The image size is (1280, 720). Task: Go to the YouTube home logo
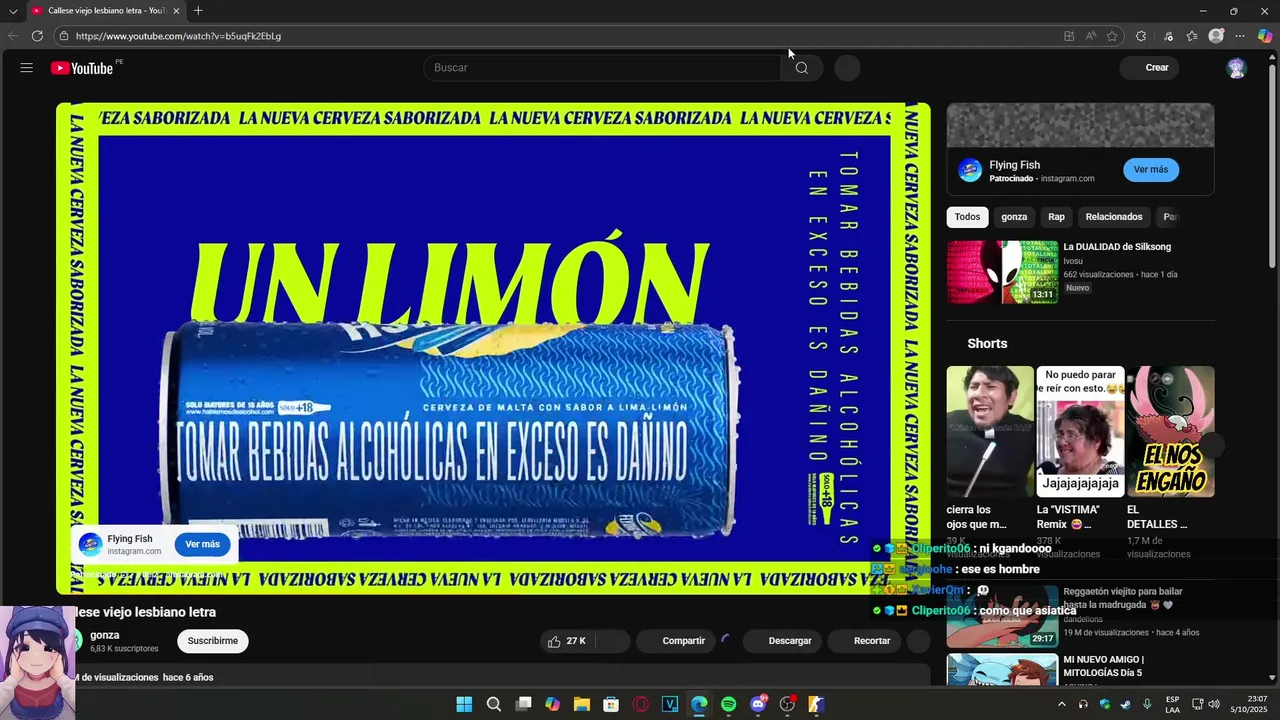coord(82,68)
